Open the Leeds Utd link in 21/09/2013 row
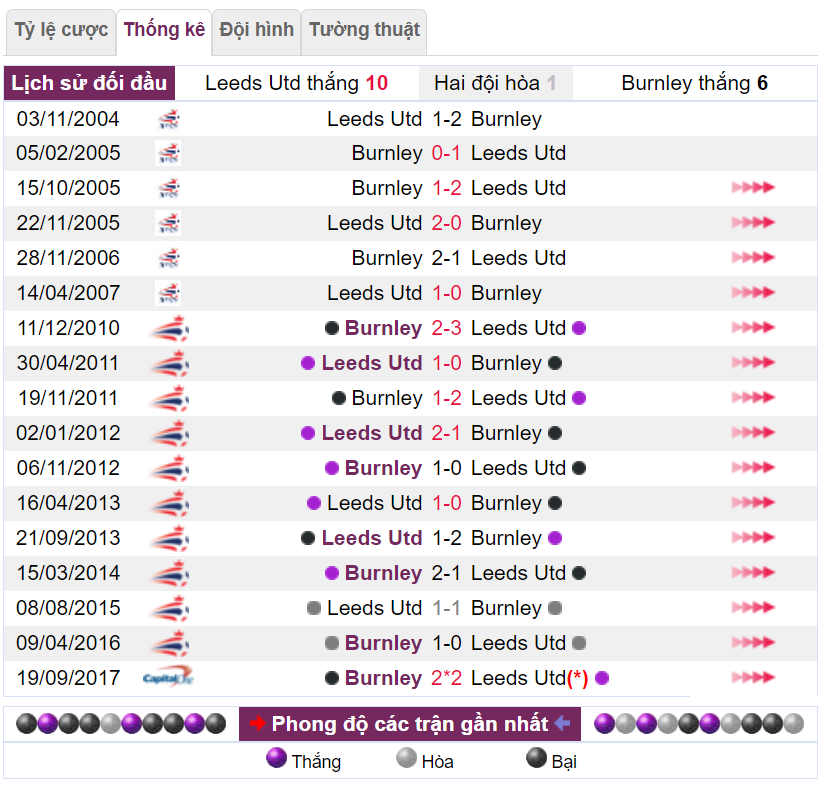Viewport: 820px width, 787px height. (x=372, y=538)
